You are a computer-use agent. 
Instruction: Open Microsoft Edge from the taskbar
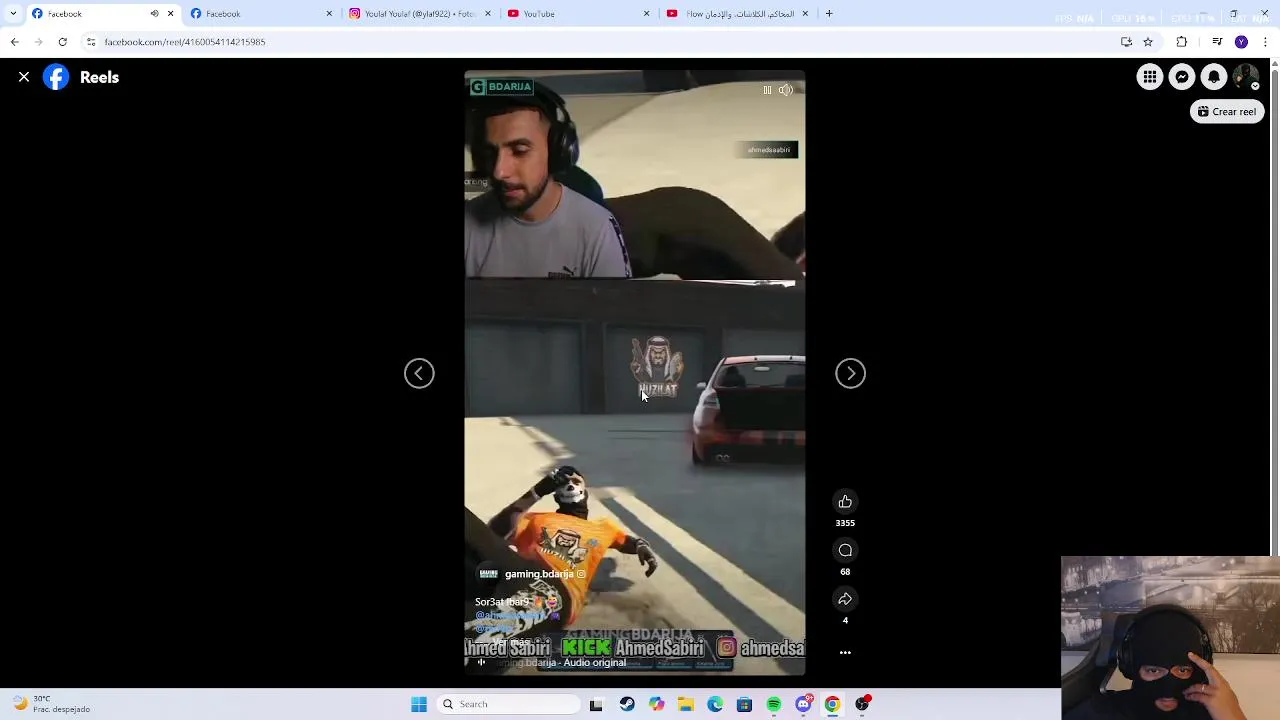click(715, 704)
